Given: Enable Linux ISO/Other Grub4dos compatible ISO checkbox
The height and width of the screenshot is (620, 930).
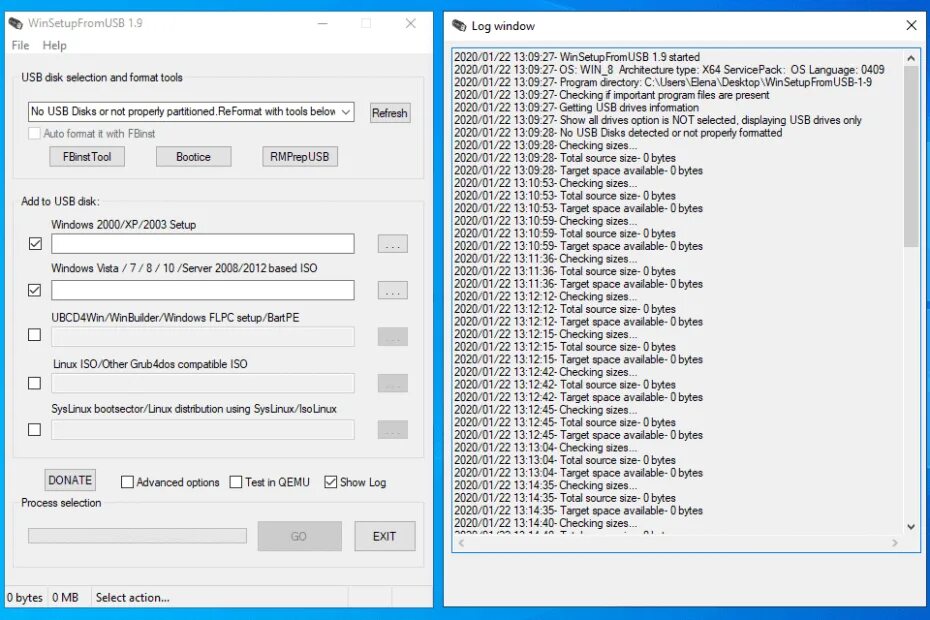Looking at the screenshot, I should pos(34,383).
